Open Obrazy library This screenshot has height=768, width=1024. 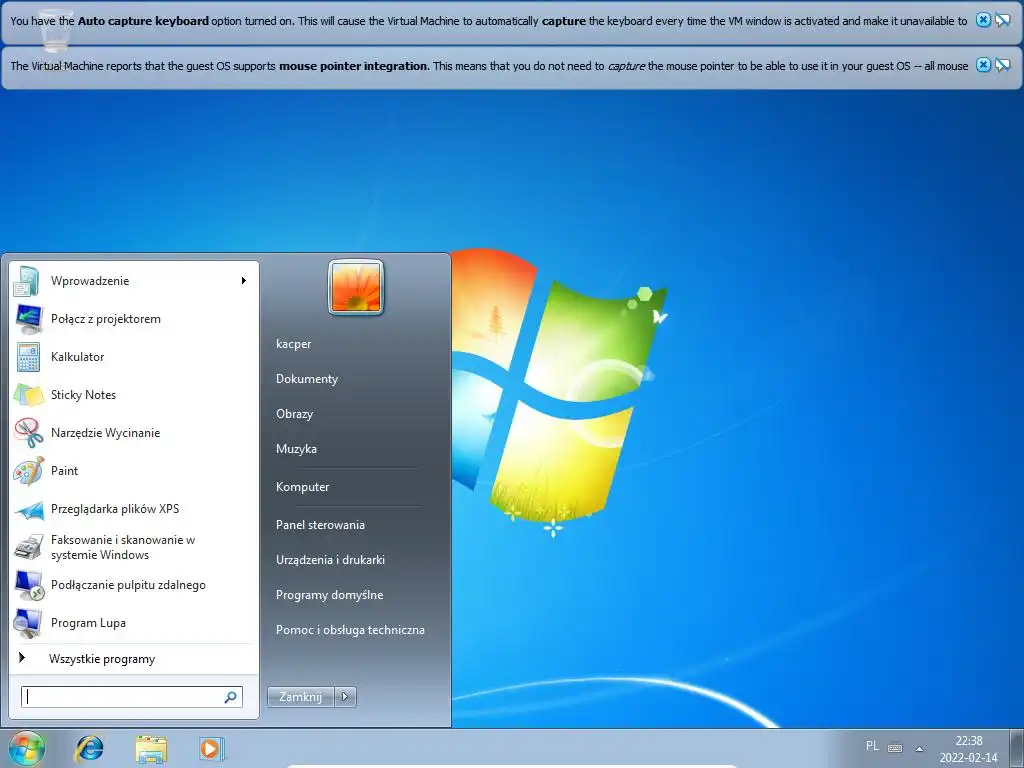point(295,414)
